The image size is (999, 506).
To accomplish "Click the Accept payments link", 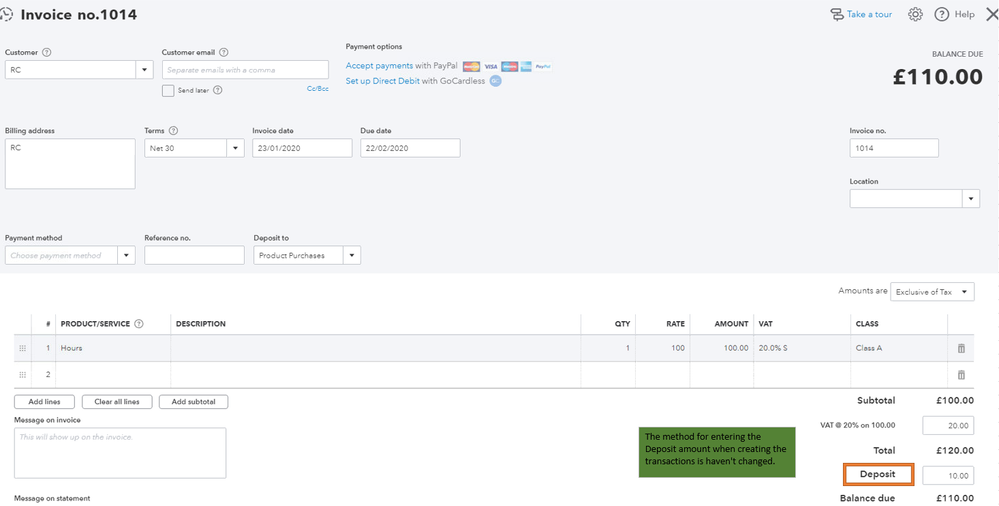I will (379, 66).
